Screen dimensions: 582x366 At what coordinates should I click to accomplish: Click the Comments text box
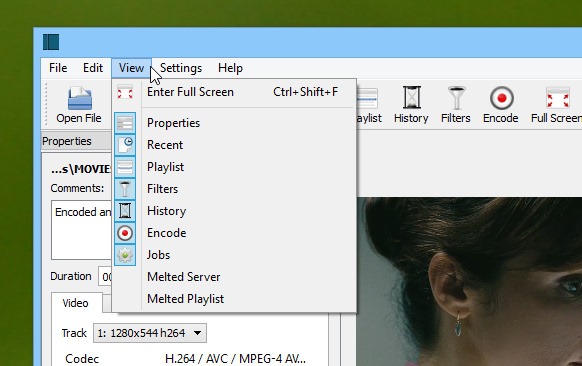[81, 230]
